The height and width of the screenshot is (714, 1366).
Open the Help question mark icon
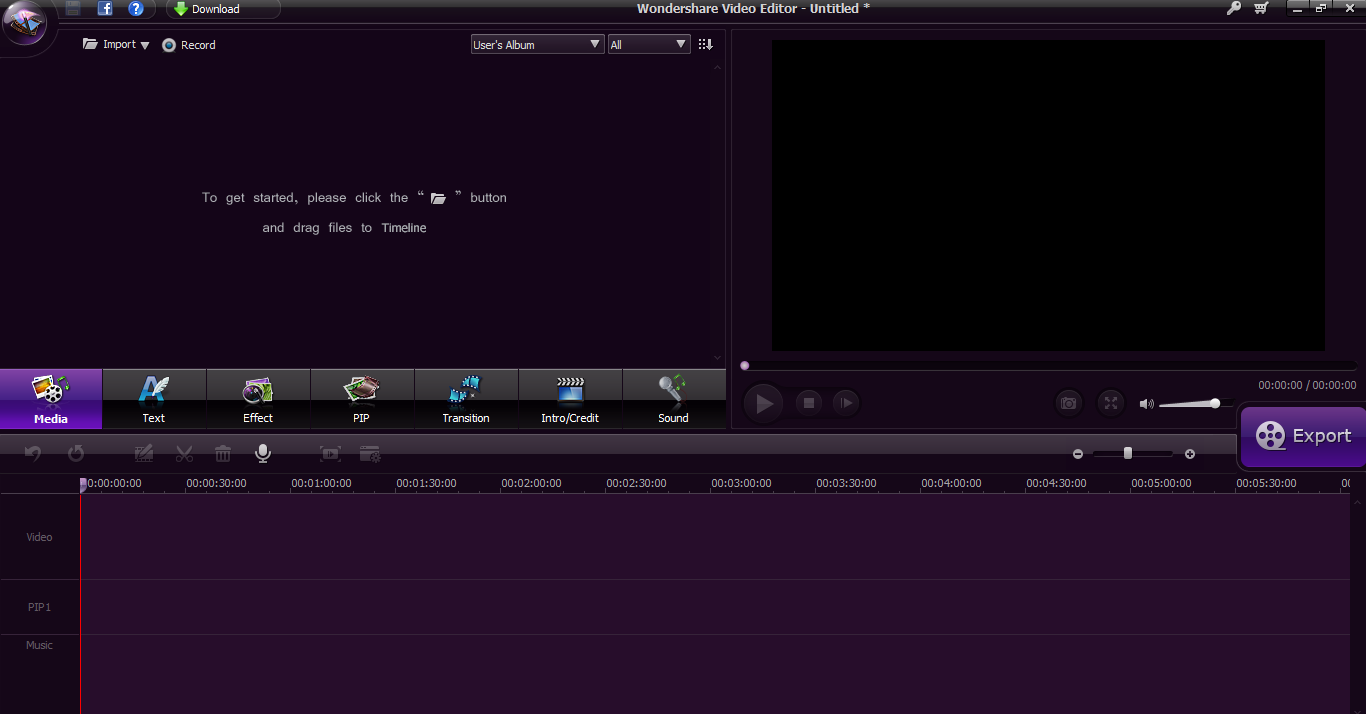click(136, 9)
